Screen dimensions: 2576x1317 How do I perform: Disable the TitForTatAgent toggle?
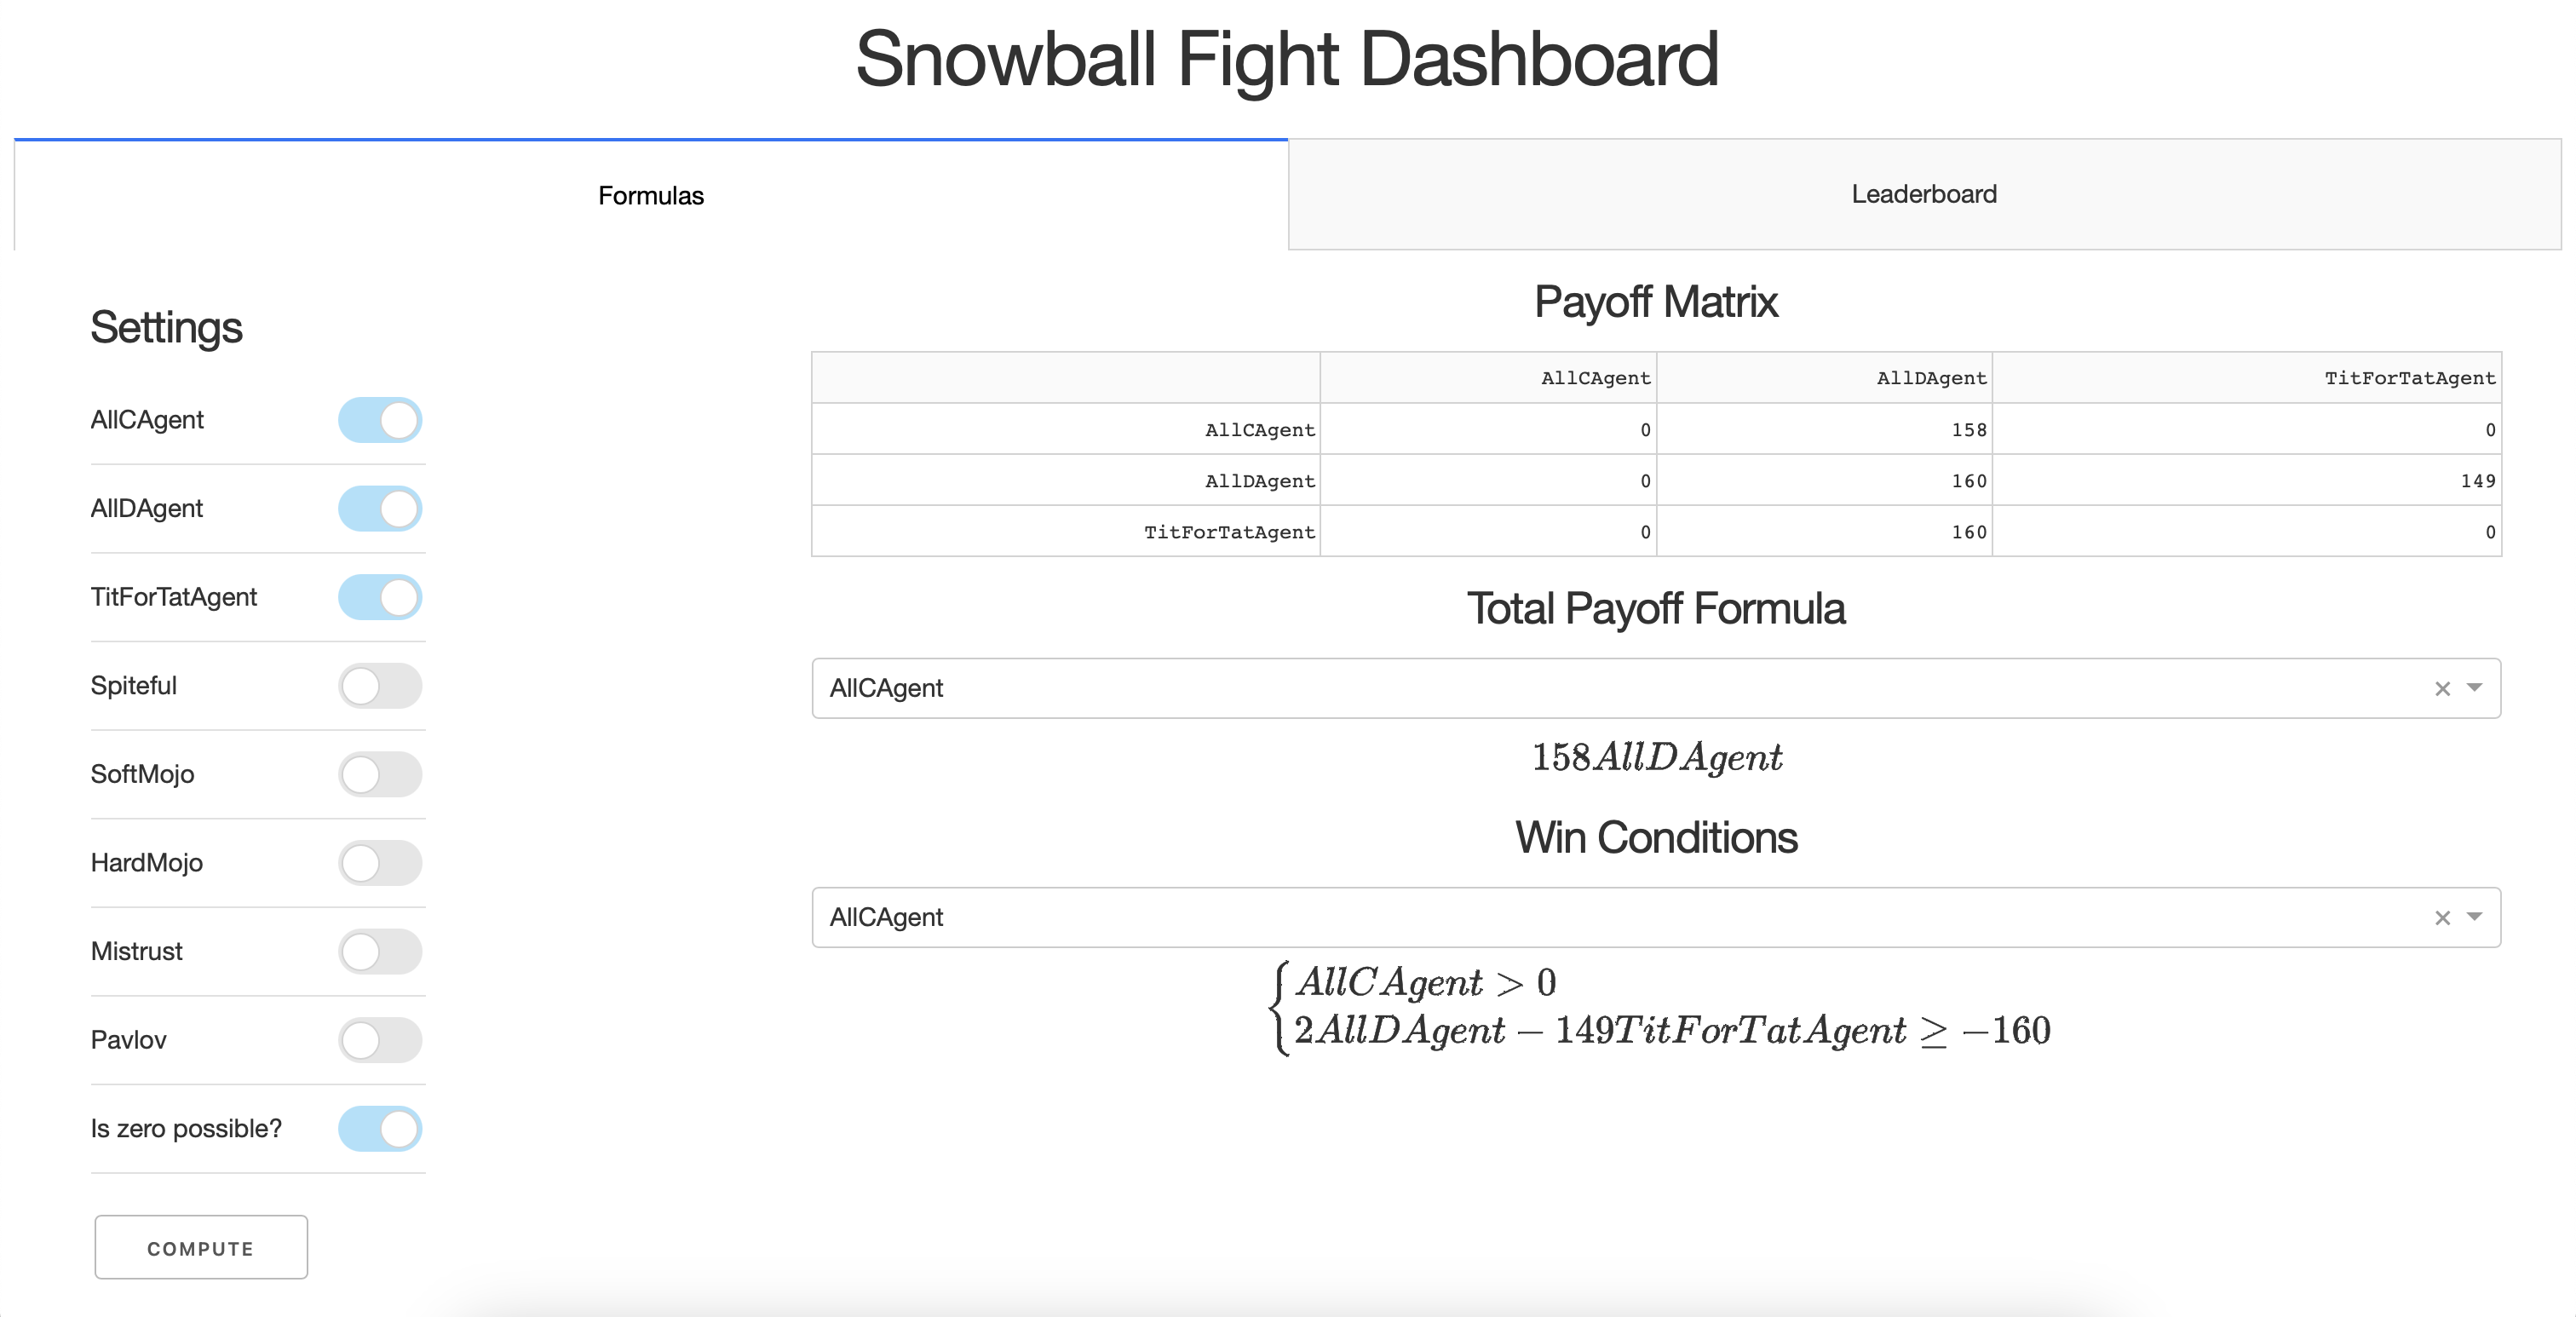pyautogui.click(x=380, y=597)
